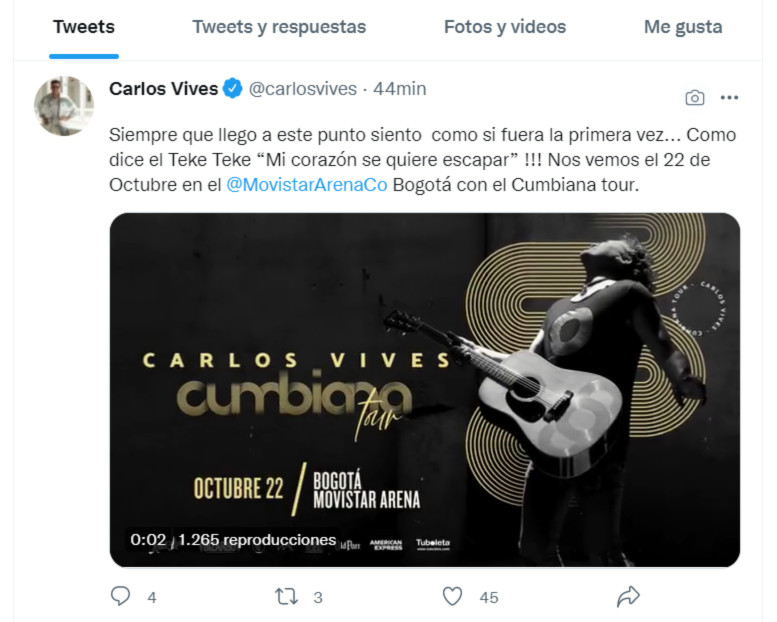Click the reply count 4

click(x=152, y=597)
